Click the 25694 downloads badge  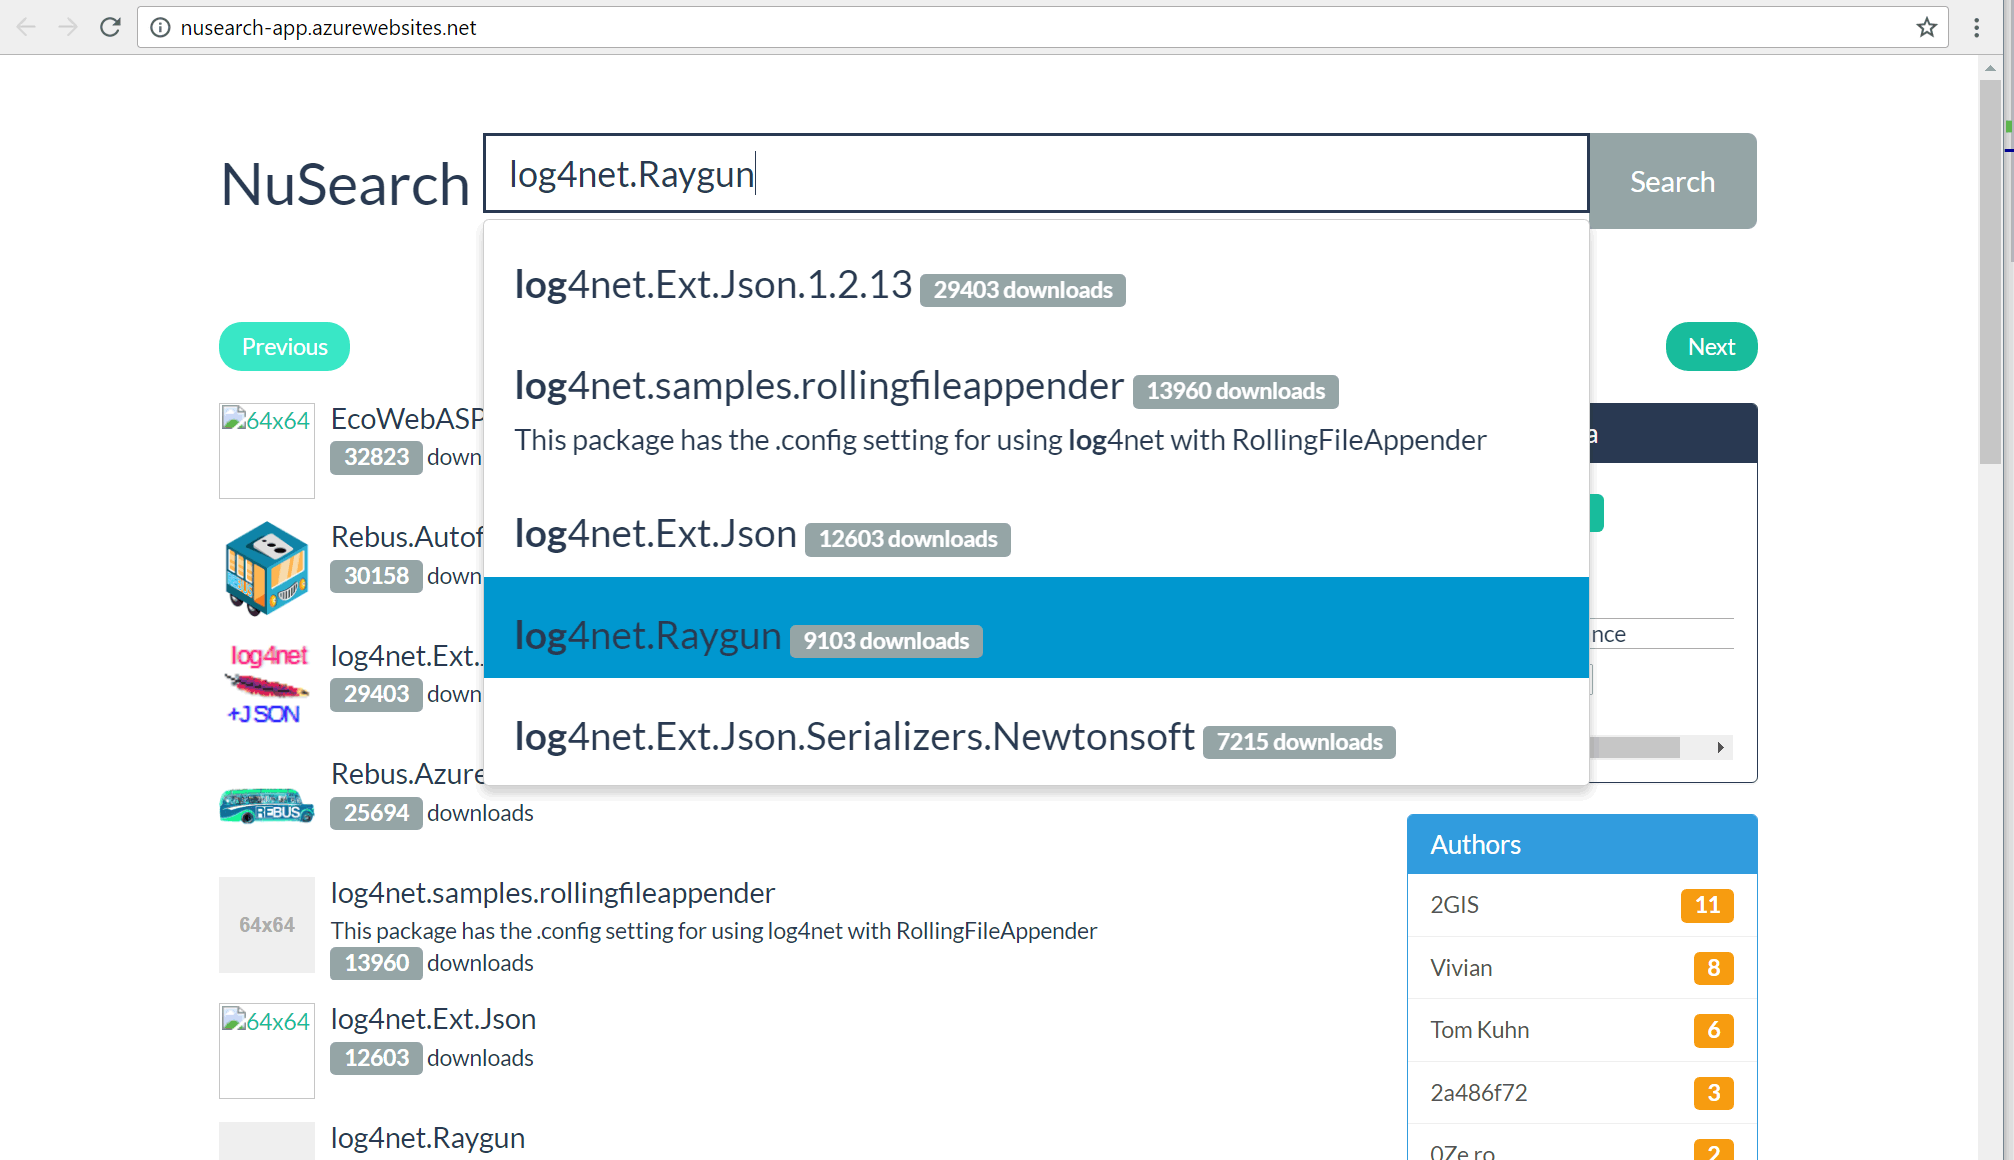376,813
